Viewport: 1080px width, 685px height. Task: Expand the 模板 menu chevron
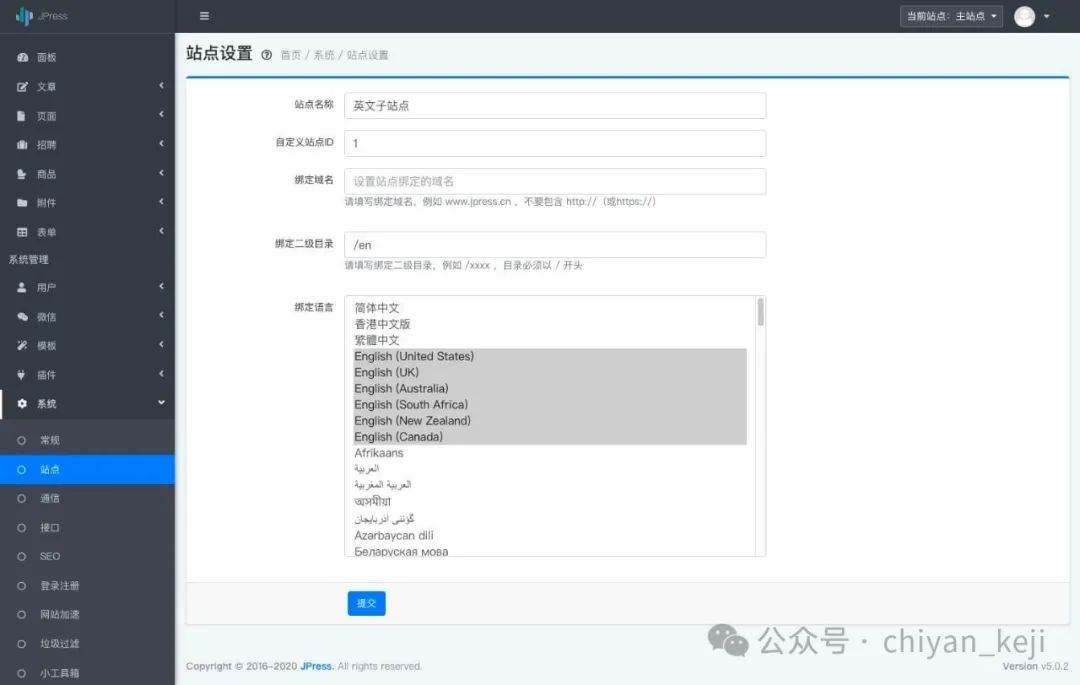(161, 344)
